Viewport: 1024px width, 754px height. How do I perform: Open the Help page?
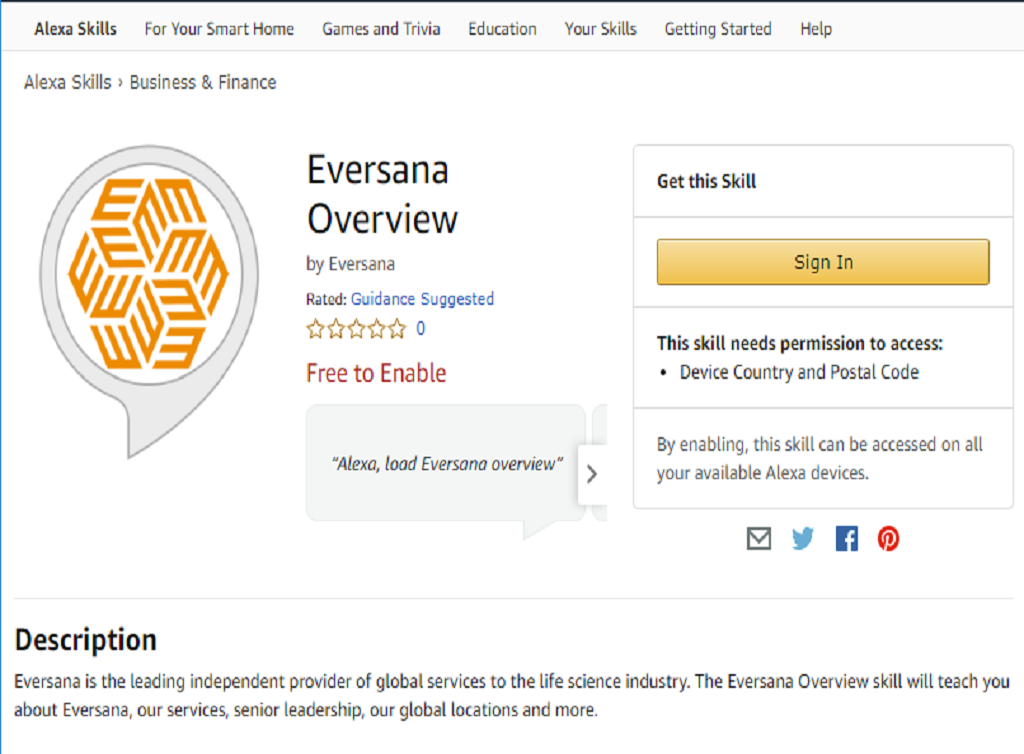[x=816, y=29]
